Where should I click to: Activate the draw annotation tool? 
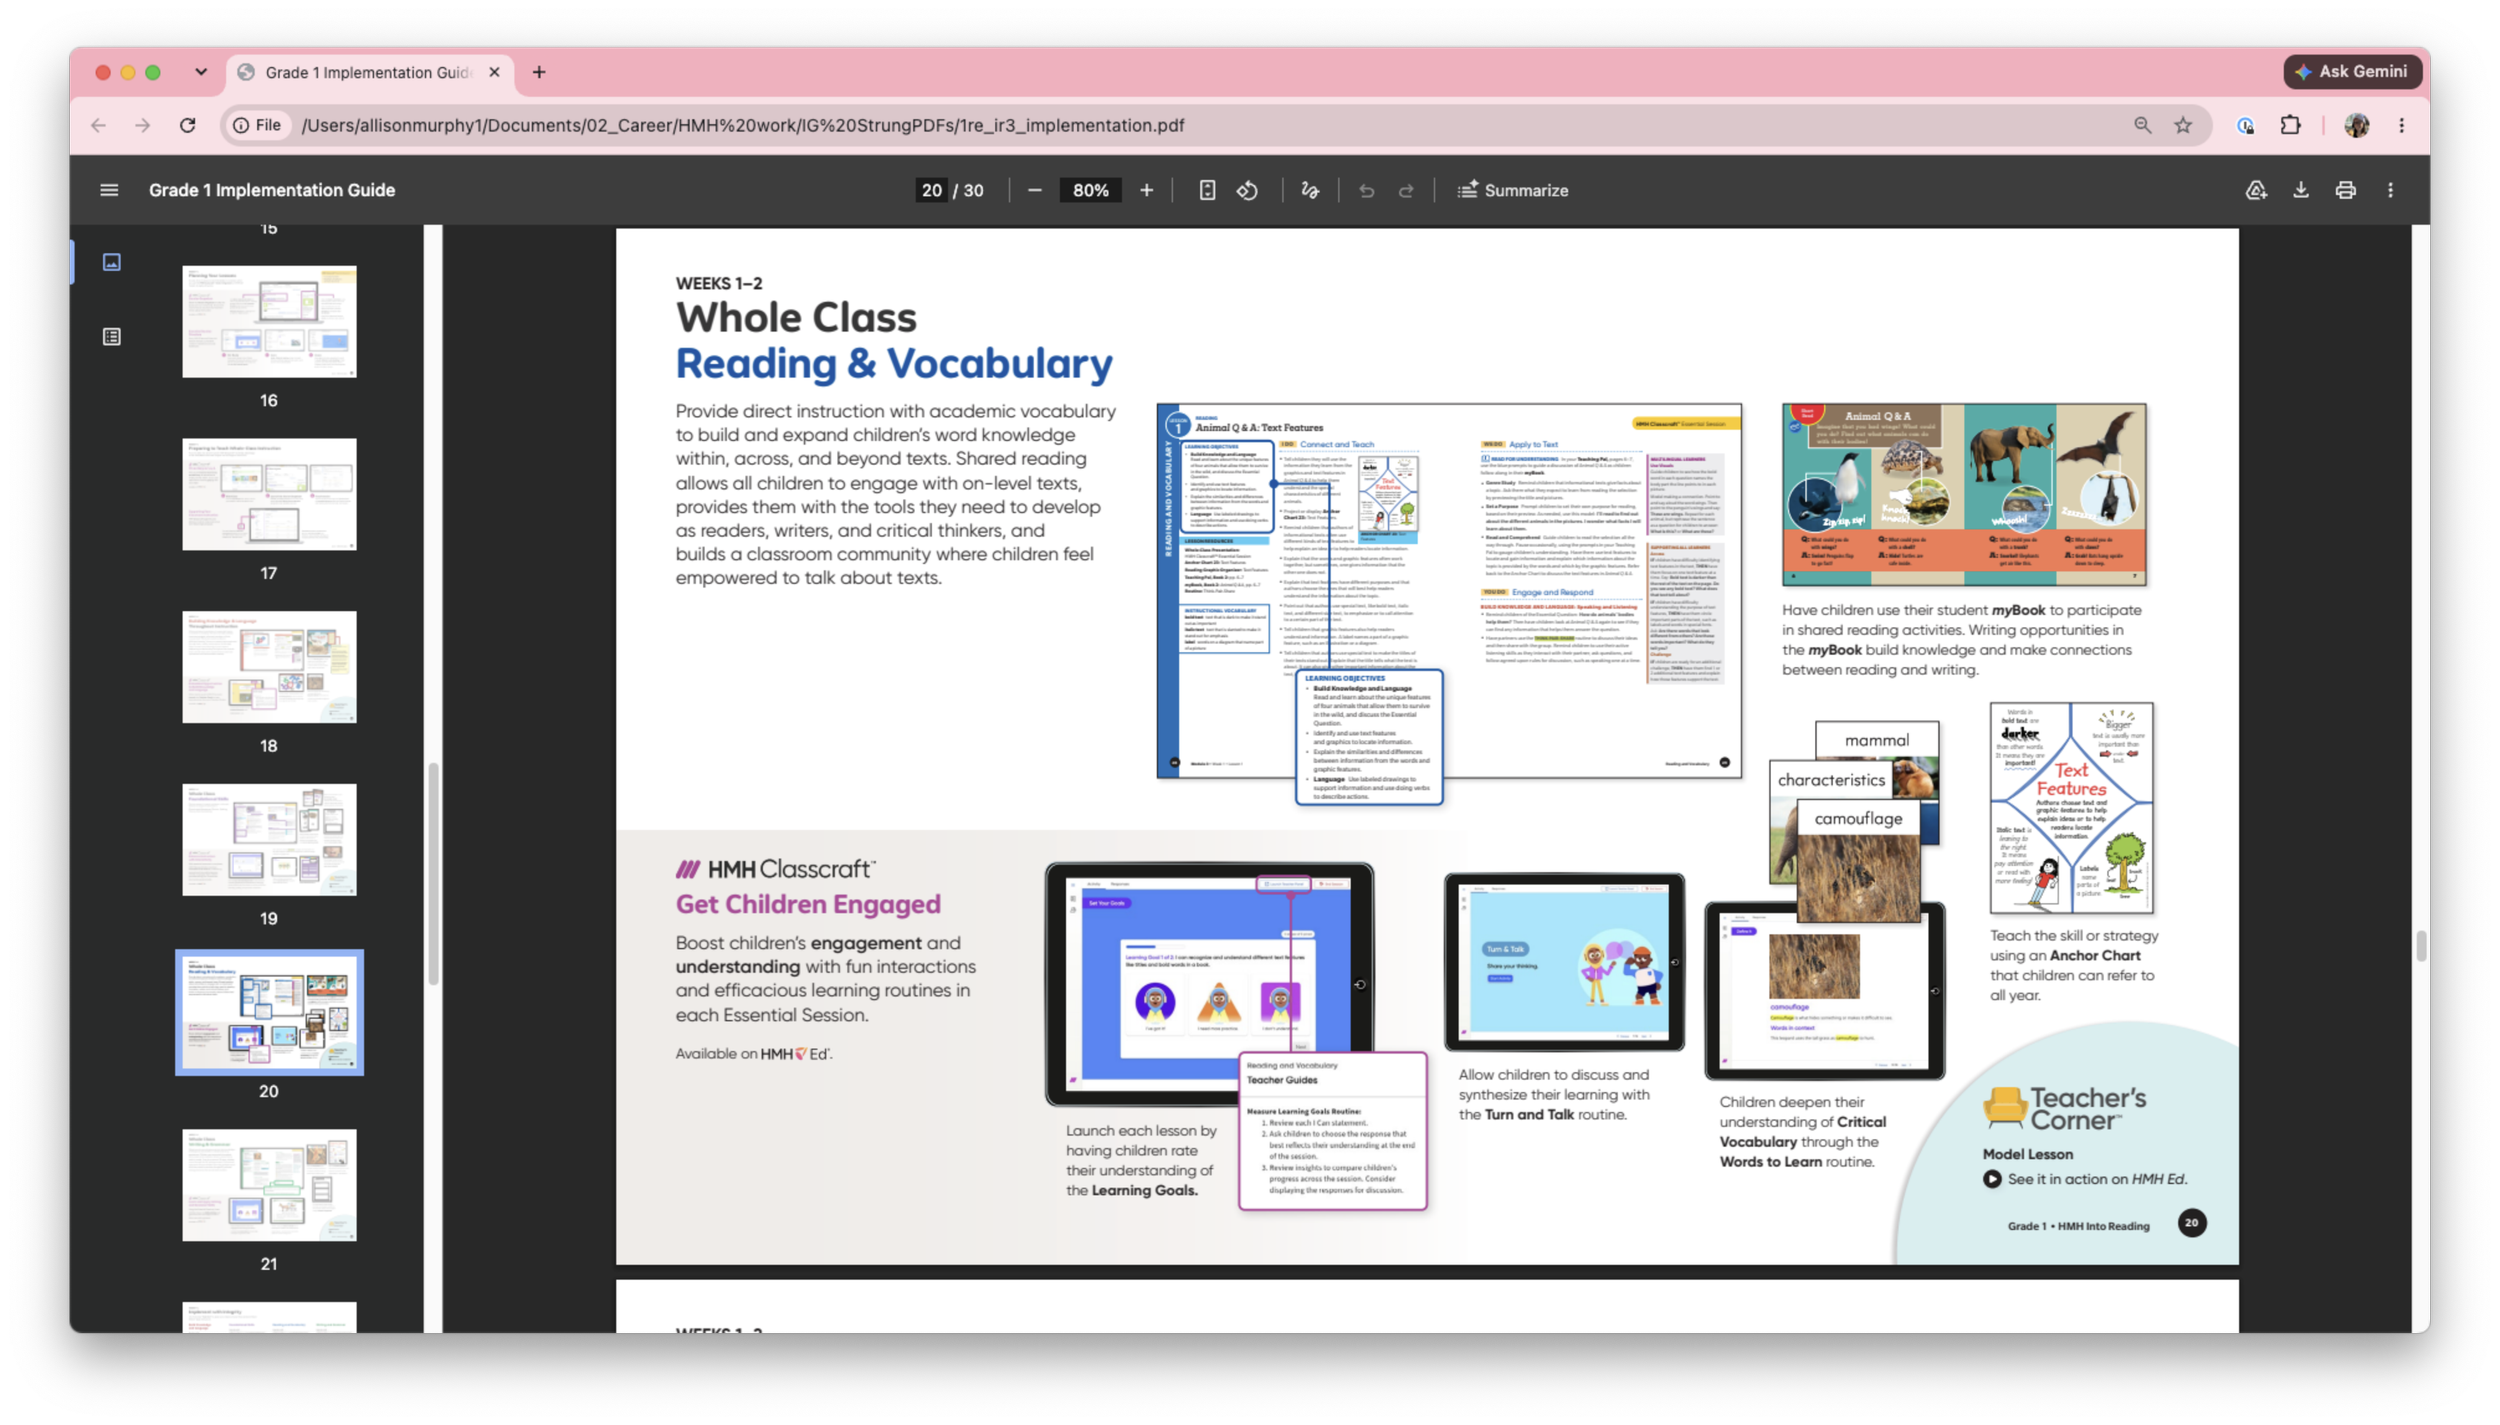pyautogui.click(x=1310, y=190)
